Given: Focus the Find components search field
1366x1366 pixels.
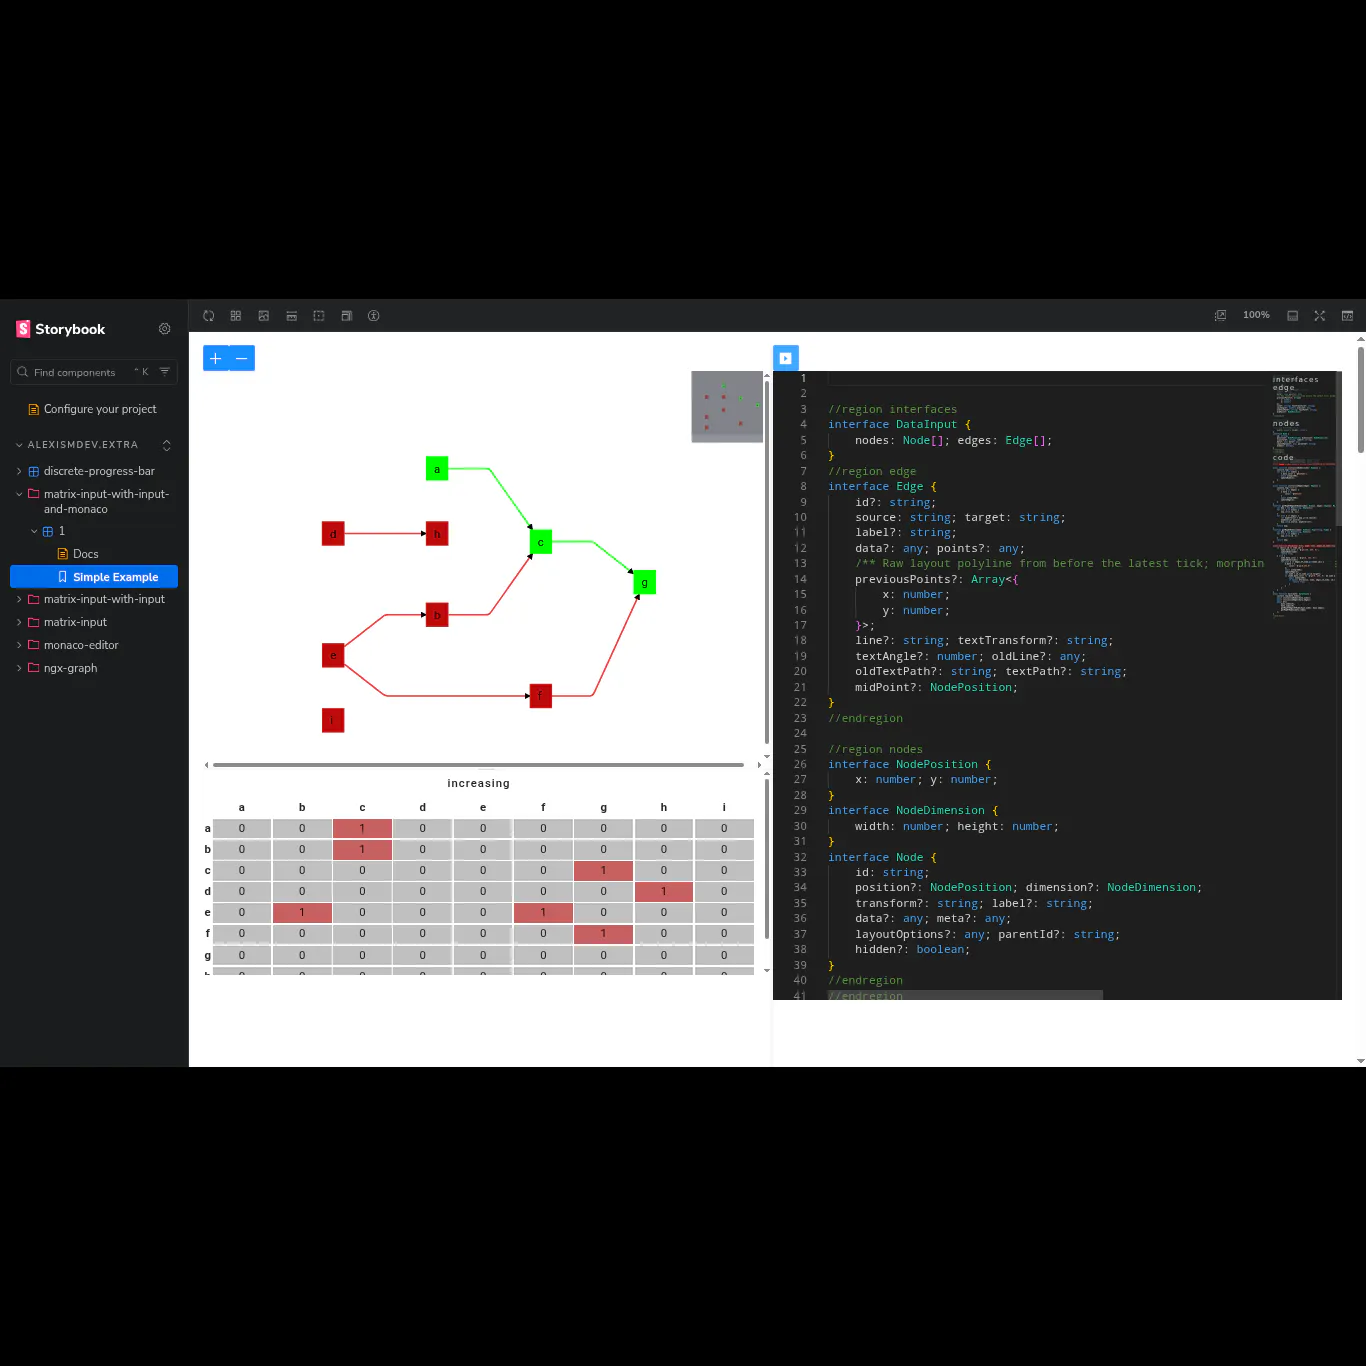Looking at the screenshot, I should [x=94, y=372].
